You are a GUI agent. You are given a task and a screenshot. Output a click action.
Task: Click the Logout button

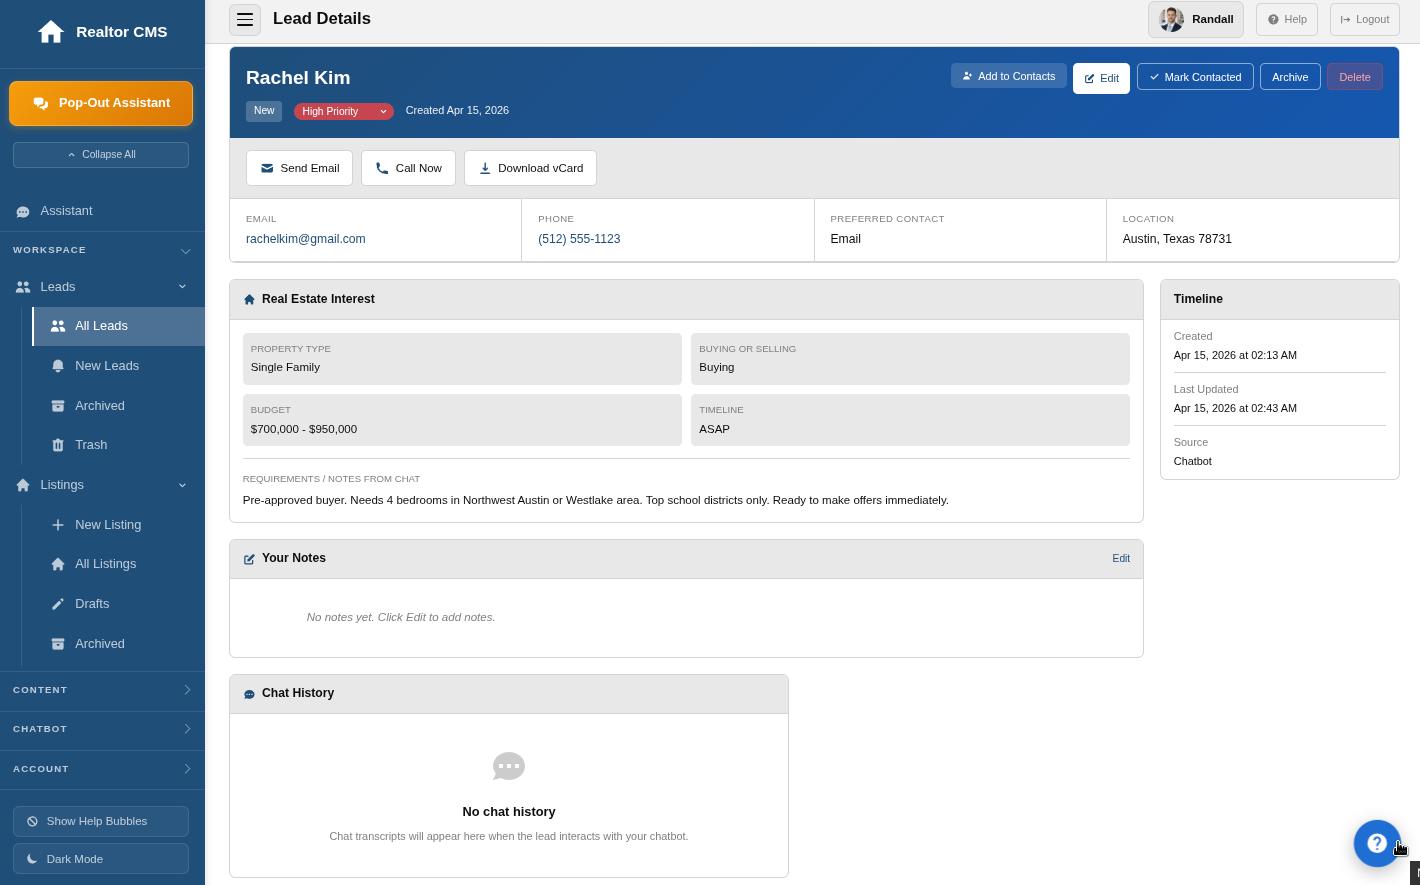pyautogui.click(x=1364, y=19)
